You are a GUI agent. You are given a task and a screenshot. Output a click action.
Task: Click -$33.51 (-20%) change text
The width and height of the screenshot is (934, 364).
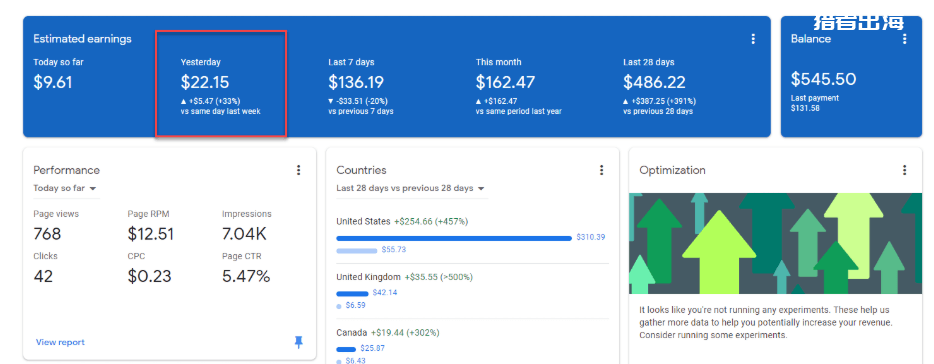[x=361, y=101]
